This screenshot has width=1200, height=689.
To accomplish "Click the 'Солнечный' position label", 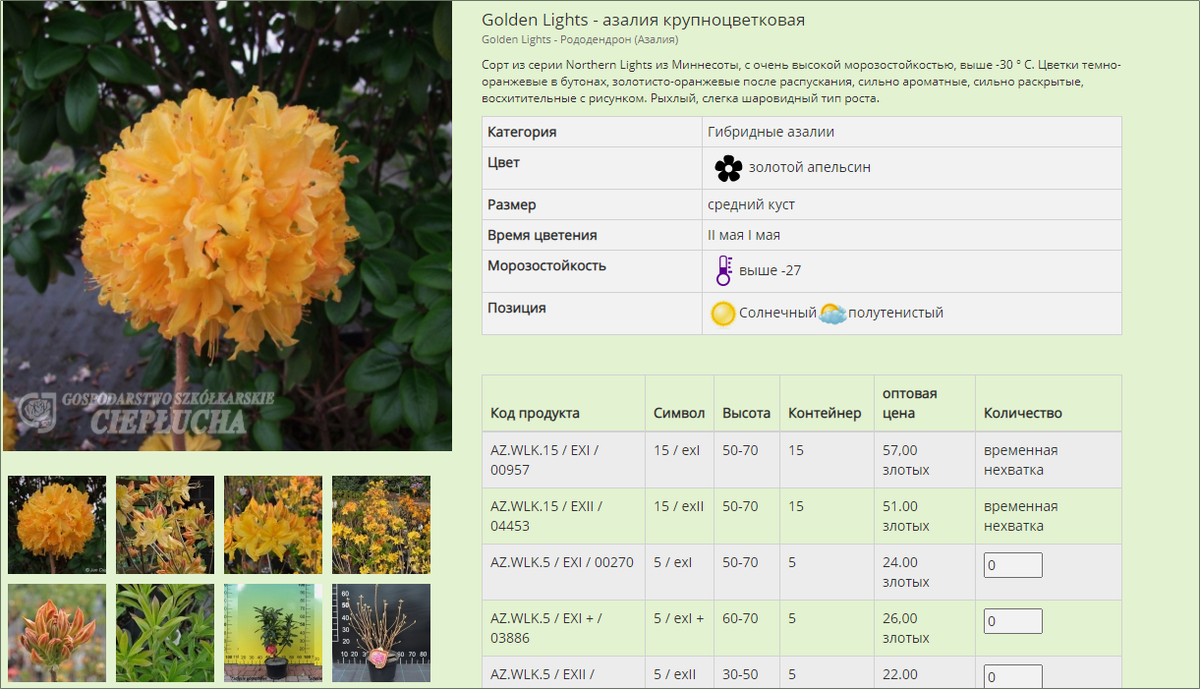I will click(778, 313).
